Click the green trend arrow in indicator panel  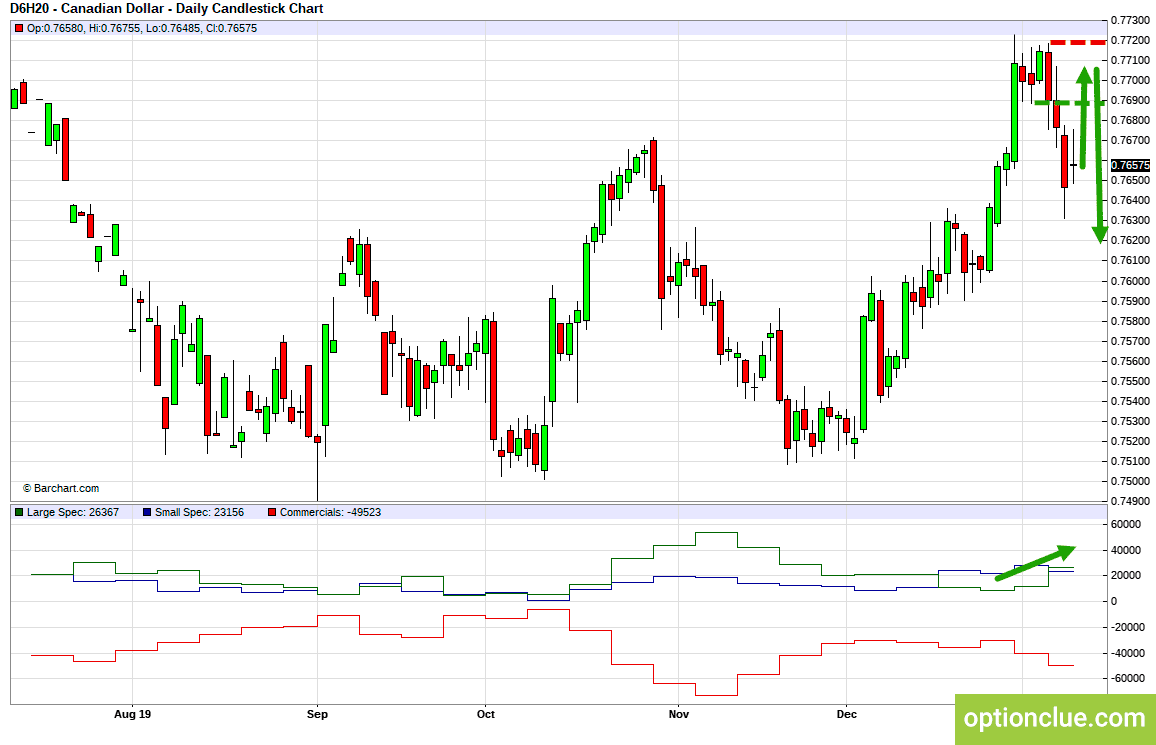point(1036,563)
